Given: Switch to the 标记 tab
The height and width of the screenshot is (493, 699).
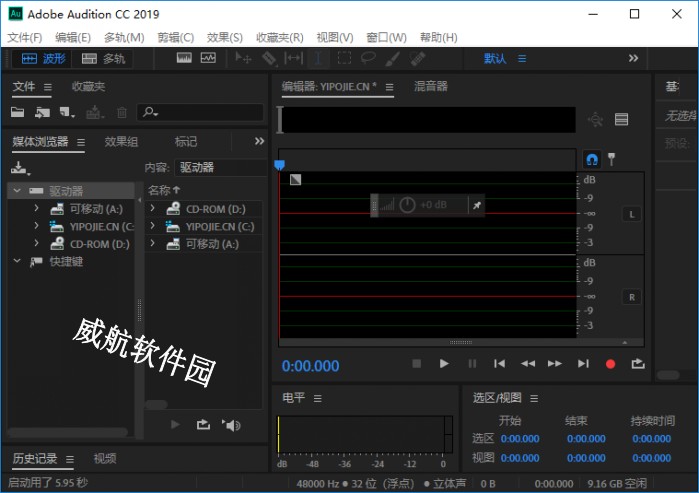Looking at the screenshot, I should (185, 142).
